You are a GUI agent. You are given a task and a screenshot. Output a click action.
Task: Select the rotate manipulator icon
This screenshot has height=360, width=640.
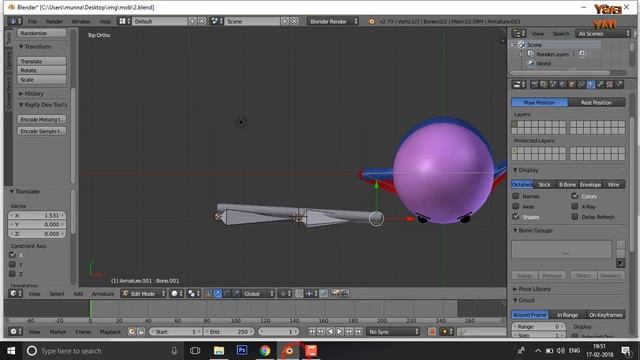tap(227, 293)
